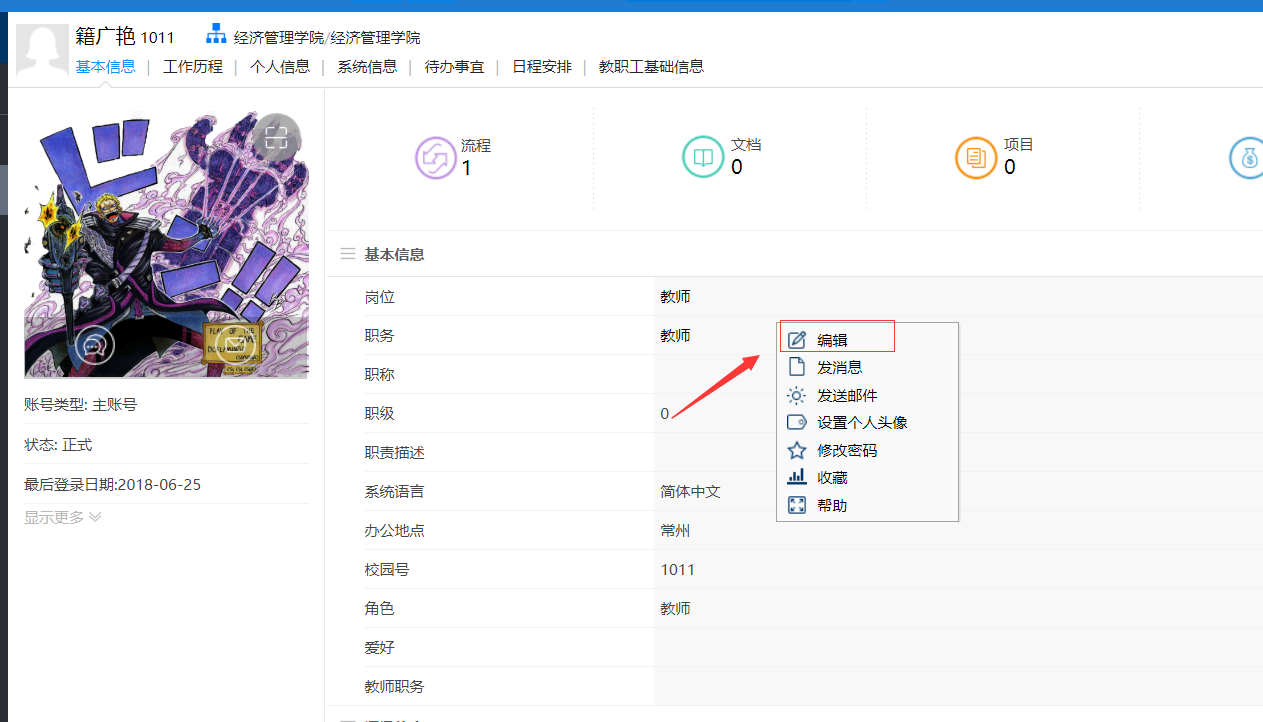Click the envelope icon on profile photo
This screenshot has width=1263, height=722.
[234, 346]
